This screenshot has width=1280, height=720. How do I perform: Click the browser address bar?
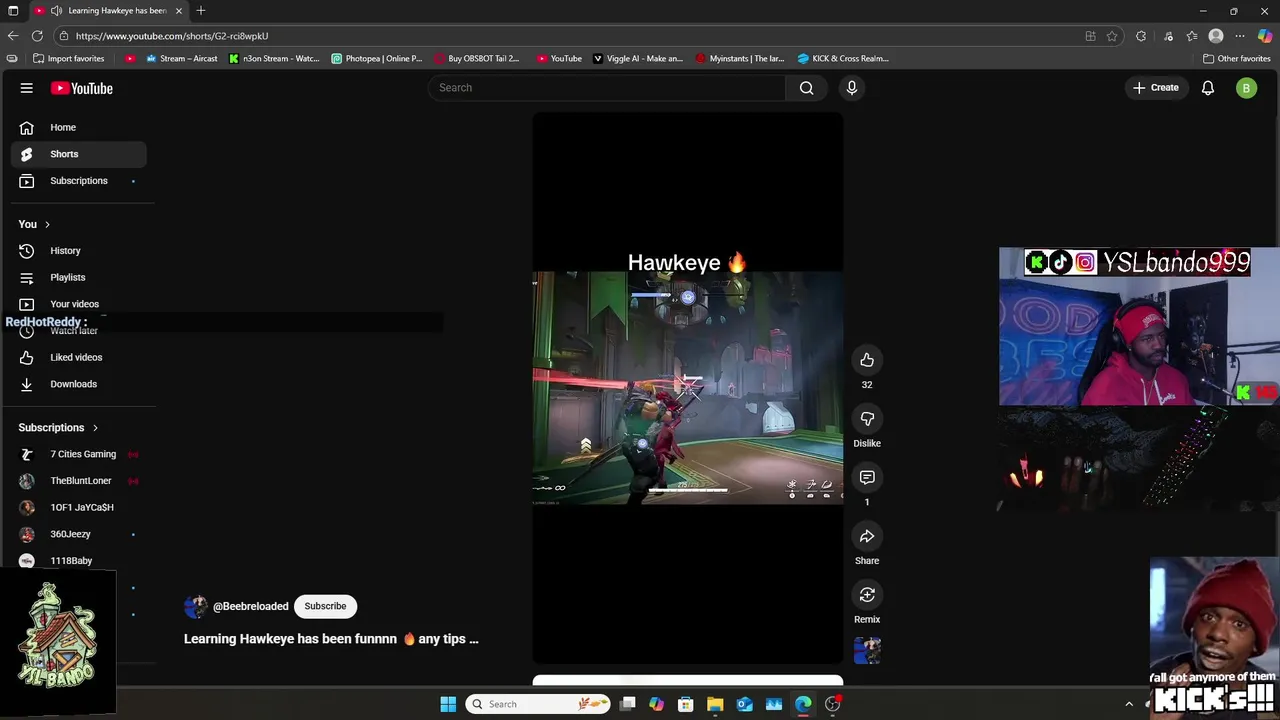coord(570,36)
